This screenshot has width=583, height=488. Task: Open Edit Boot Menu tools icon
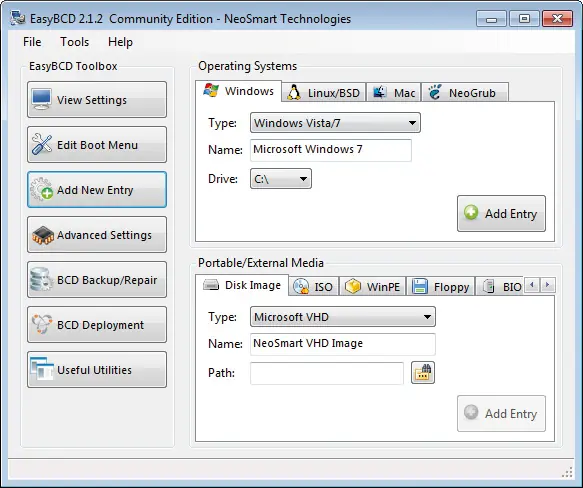tap(41, 144)
